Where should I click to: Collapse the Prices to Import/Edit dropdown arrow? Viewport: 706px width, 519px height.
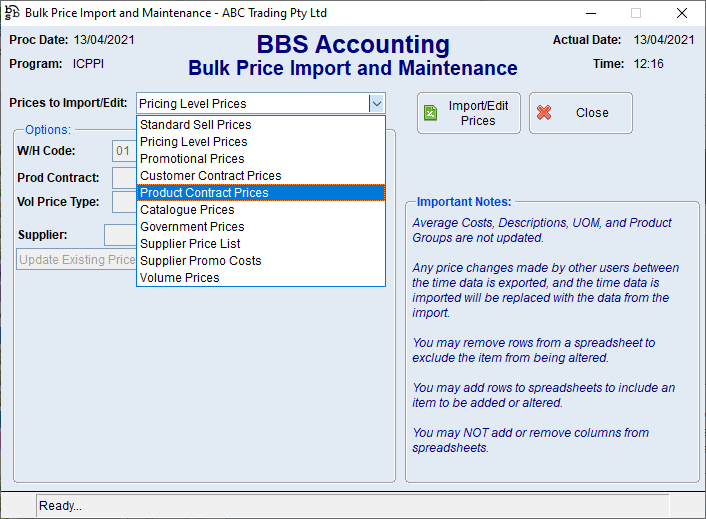coord(376,103)
